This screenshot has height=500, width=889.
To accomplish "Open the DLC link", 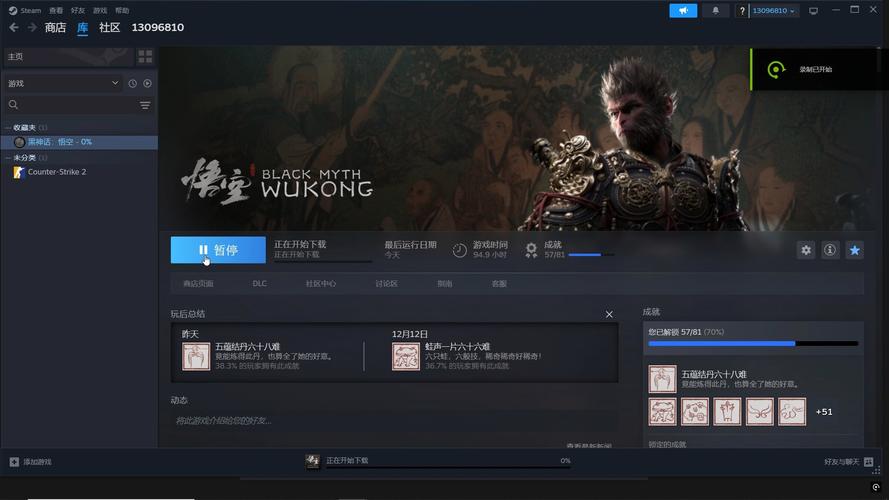I will (x=259, y=284).
